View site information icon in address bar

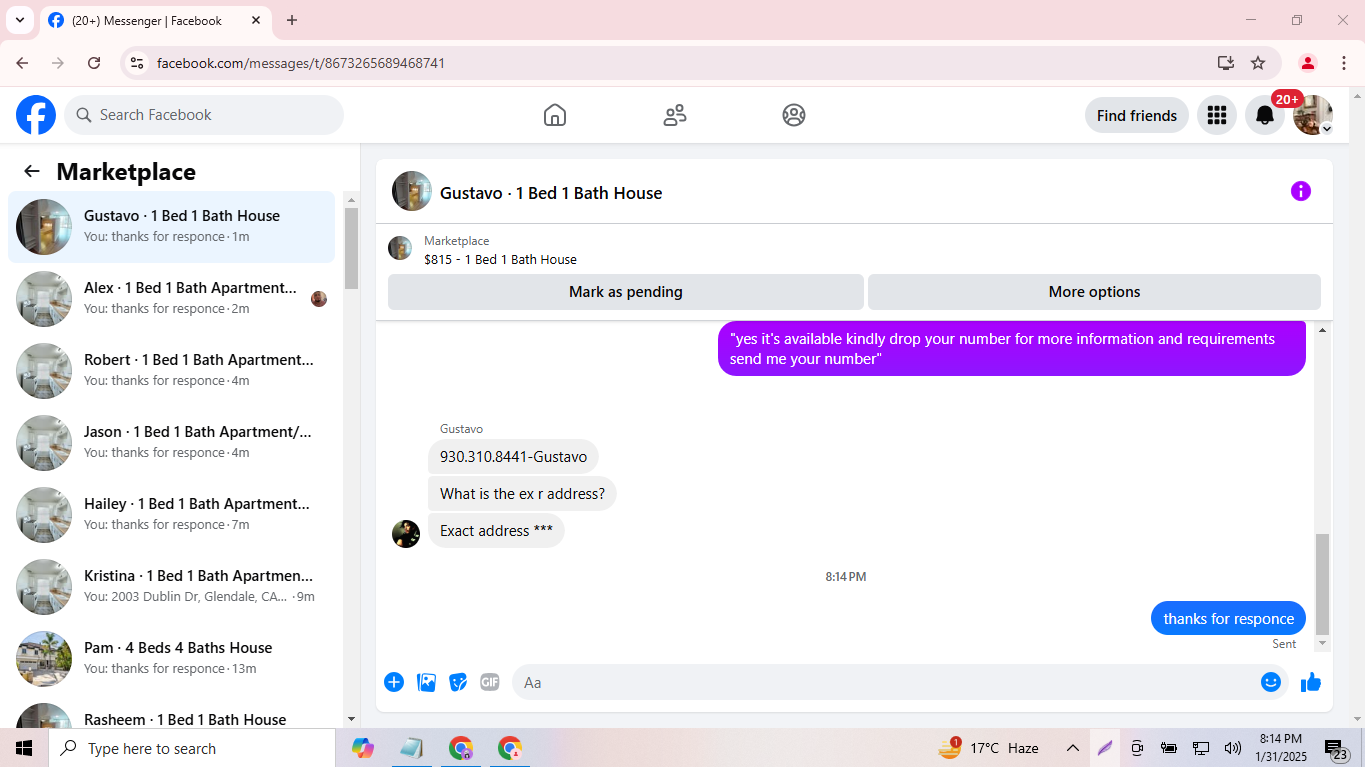[138, 63]
